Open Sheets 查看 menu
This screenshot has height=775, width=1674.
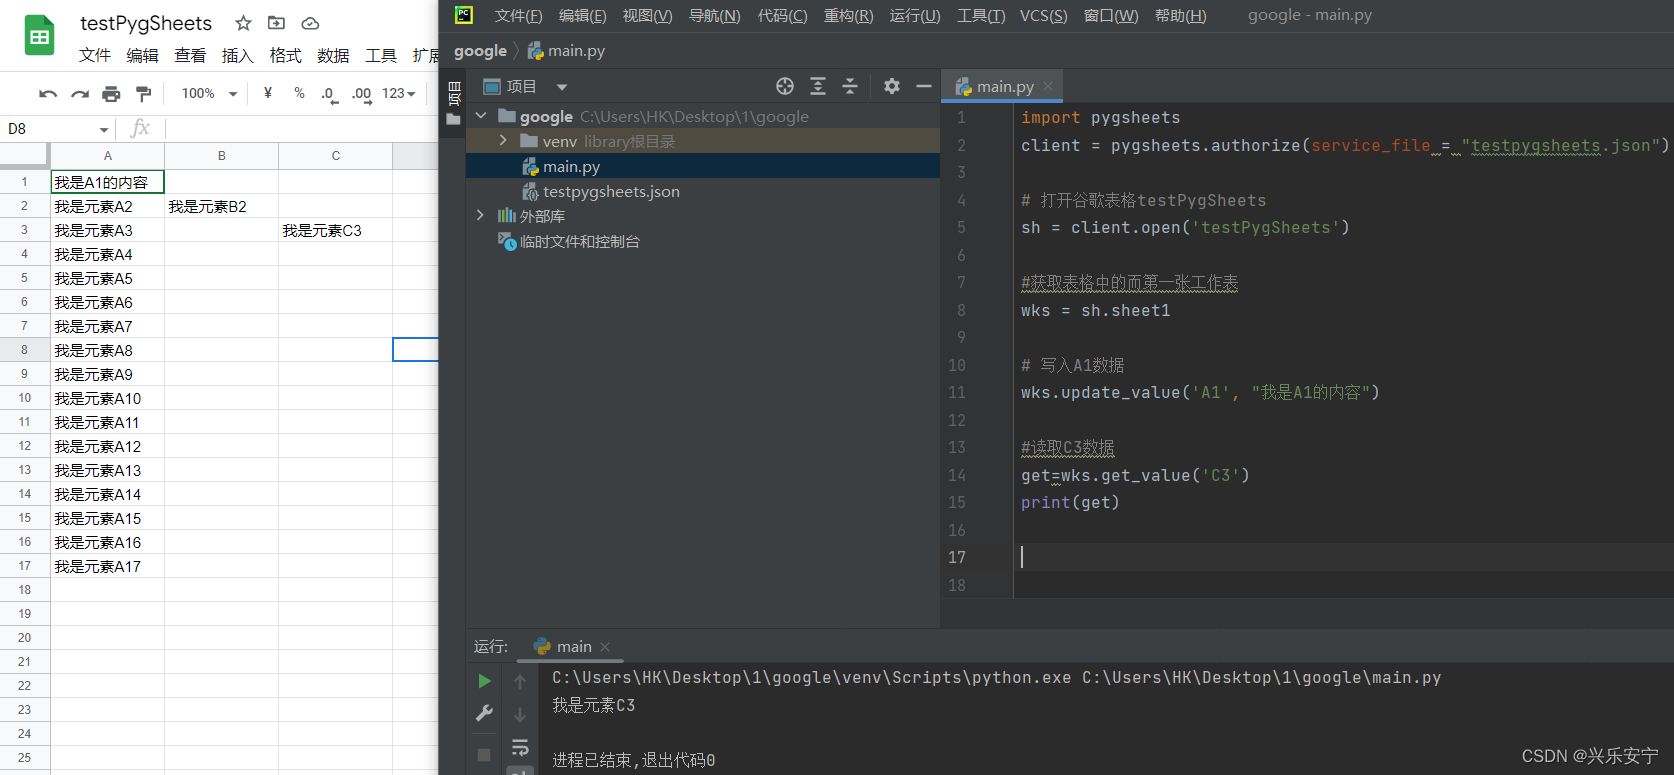click(x=190, y=55)
